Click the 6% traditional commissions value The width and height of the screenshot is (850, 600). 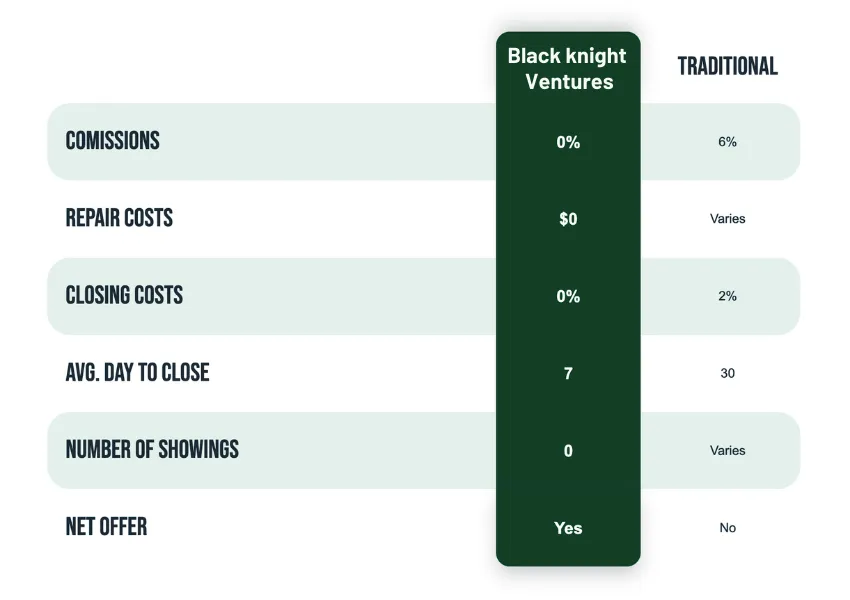727,141
